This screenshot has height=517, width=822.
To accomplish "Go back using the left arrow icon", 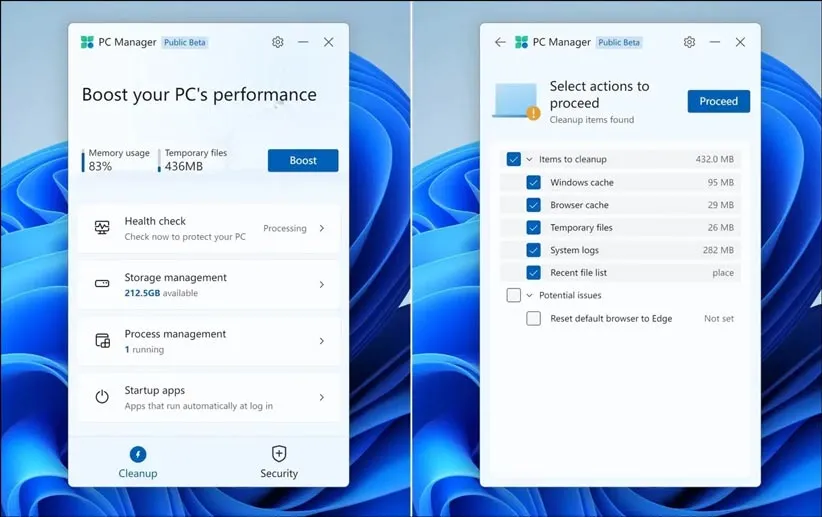I will [x=500, y=42].
